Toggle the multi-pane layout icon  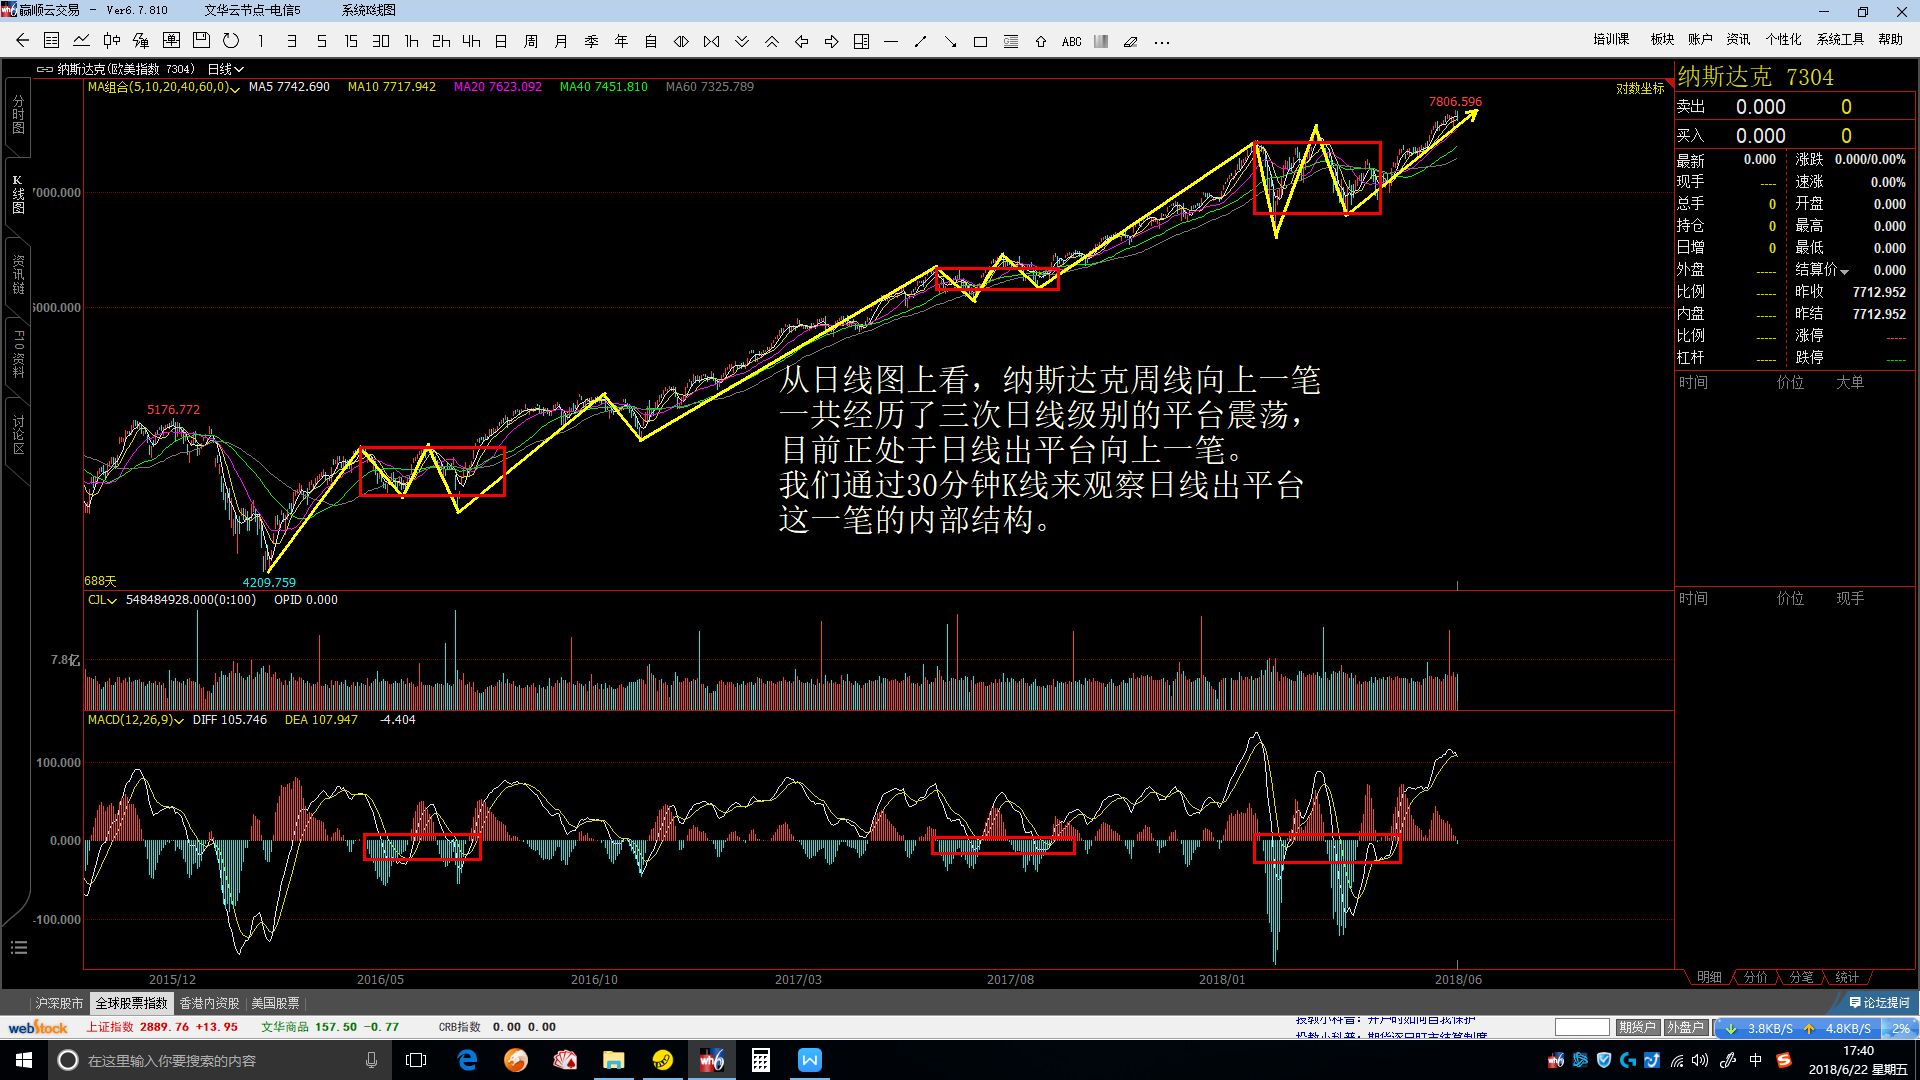pos(861,41)
